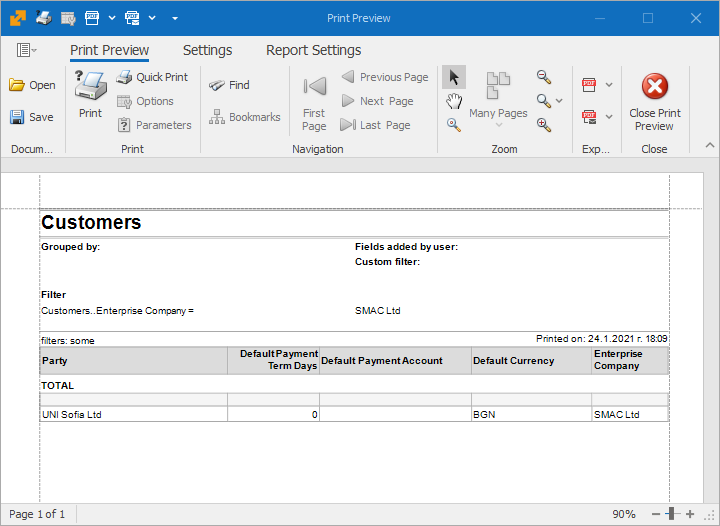
Task: Click the Save document button
Action: point(31,117)
